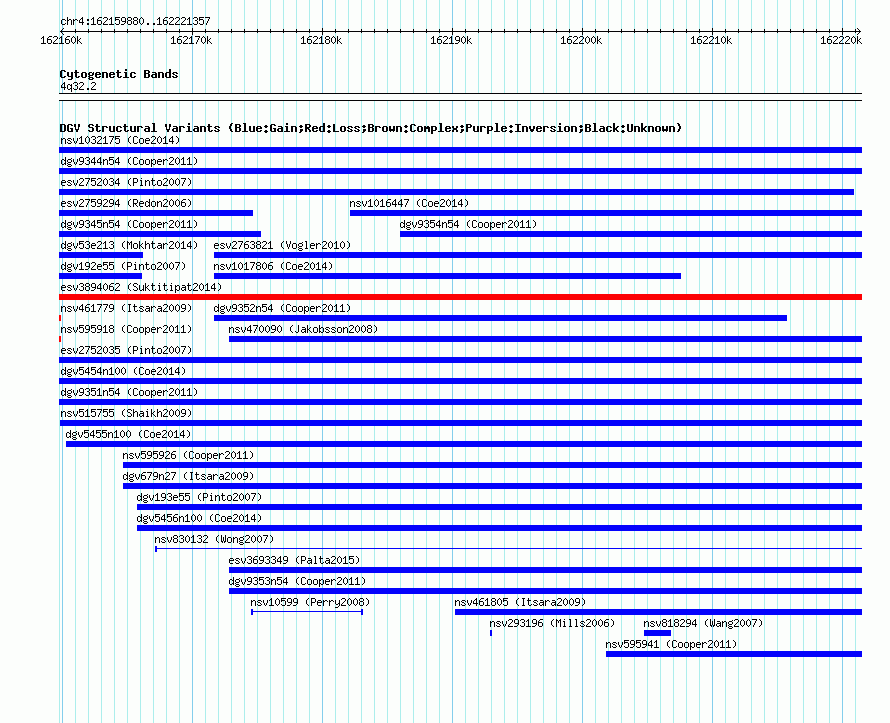Viewport: 890px width, 723px height.
Task: Select the 162180k ruler tick label
Action: pos(321,40)
